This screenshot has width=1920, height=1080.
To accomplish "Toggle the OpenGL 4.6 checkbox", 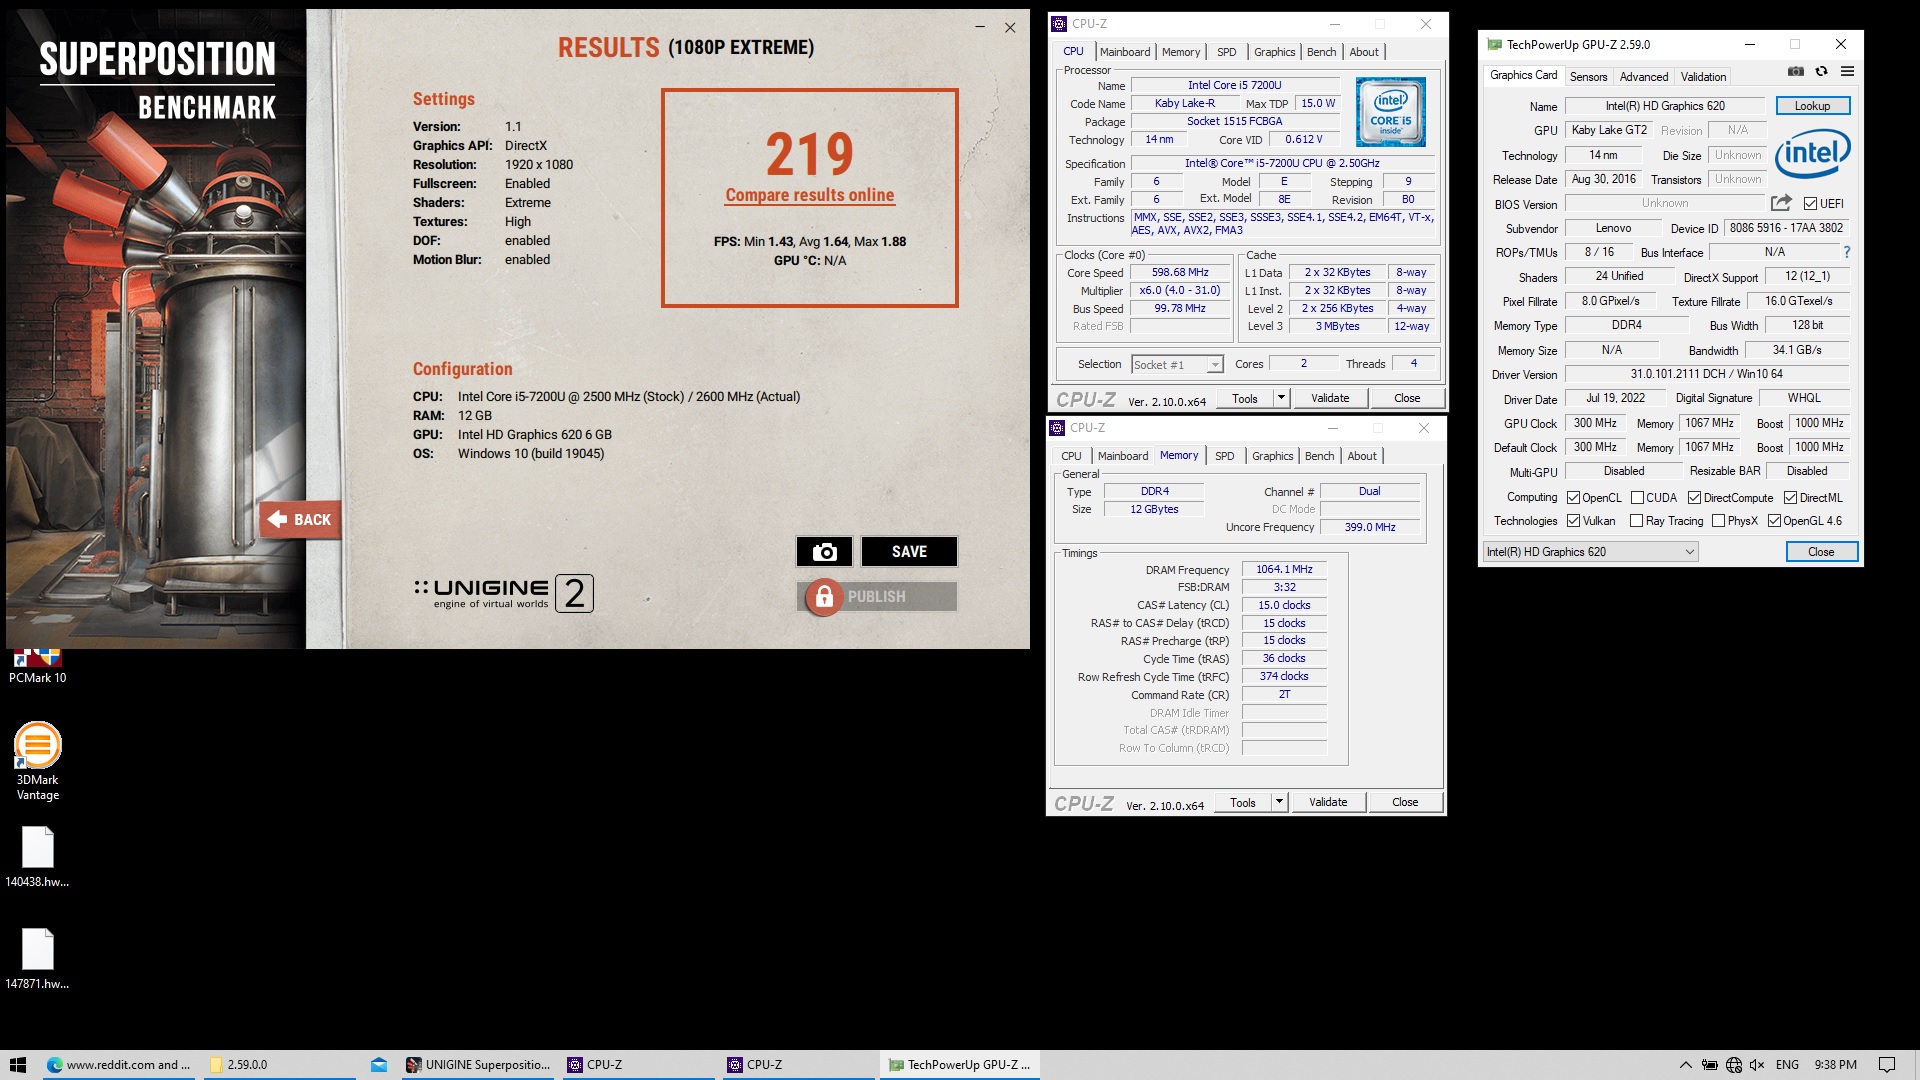I will tap(1774, 521).
